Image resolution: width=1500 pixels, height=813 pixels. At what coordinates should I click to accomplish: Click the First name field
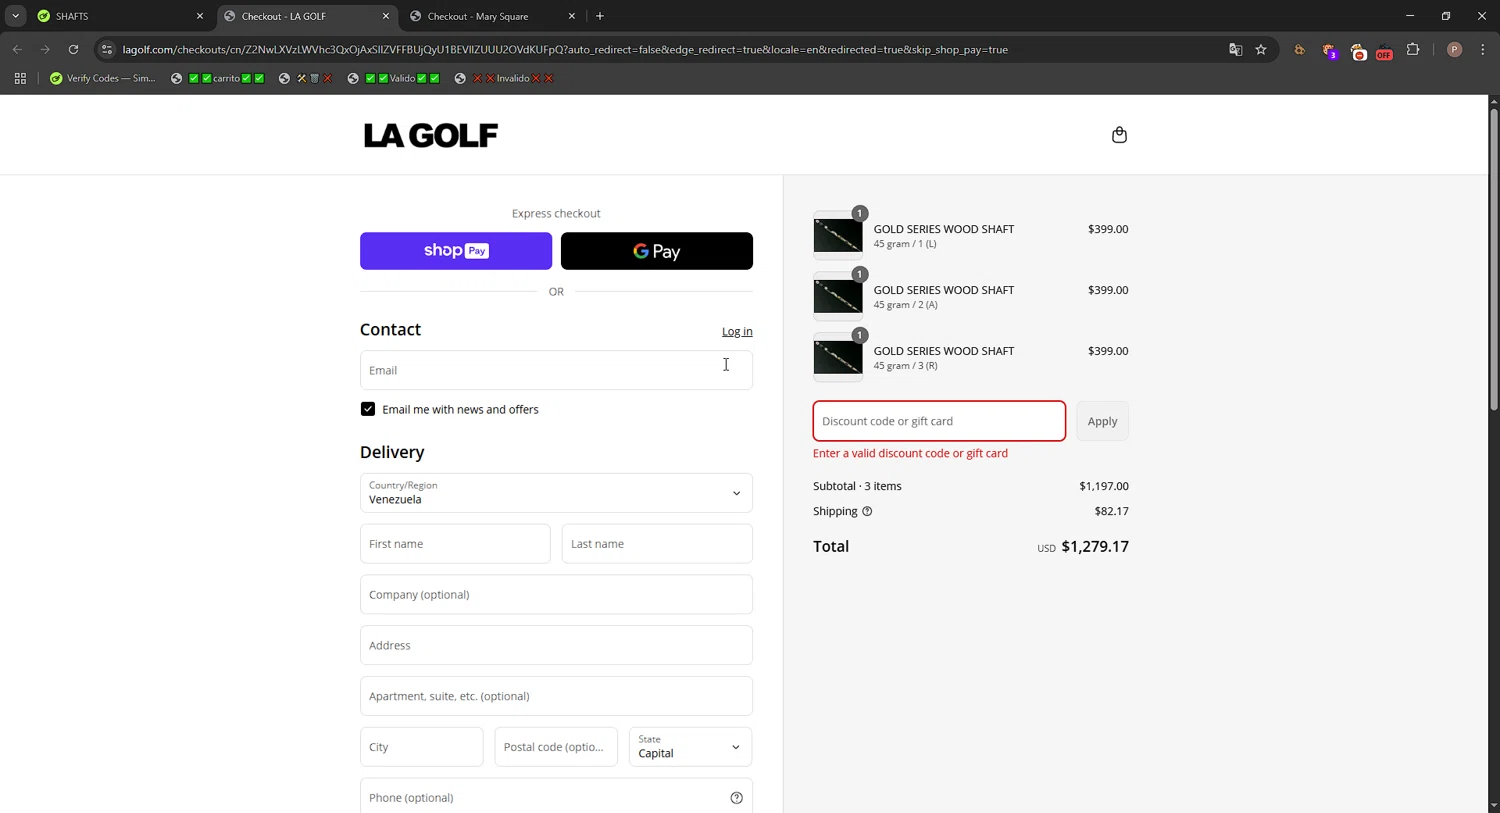455,544
